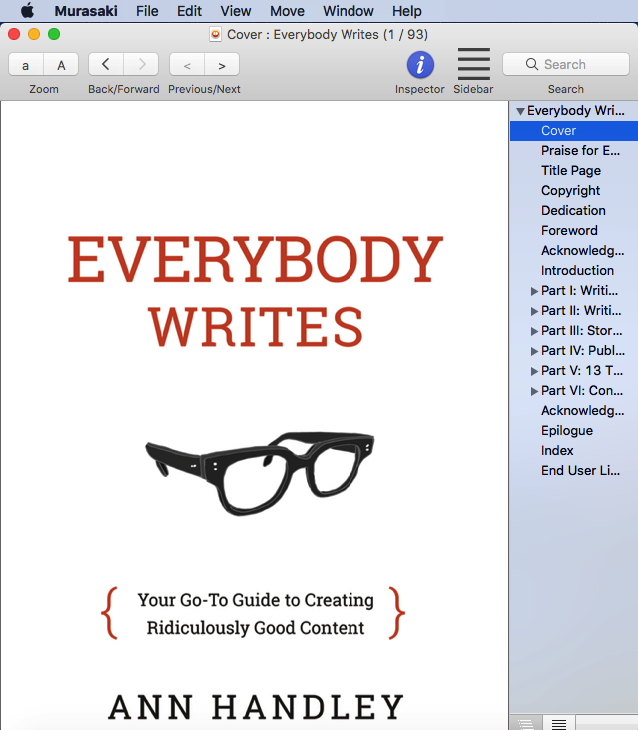Viewport: 638px width, 730px height.
Task: Select Cover in the sidebar
Action: (574, 131)
